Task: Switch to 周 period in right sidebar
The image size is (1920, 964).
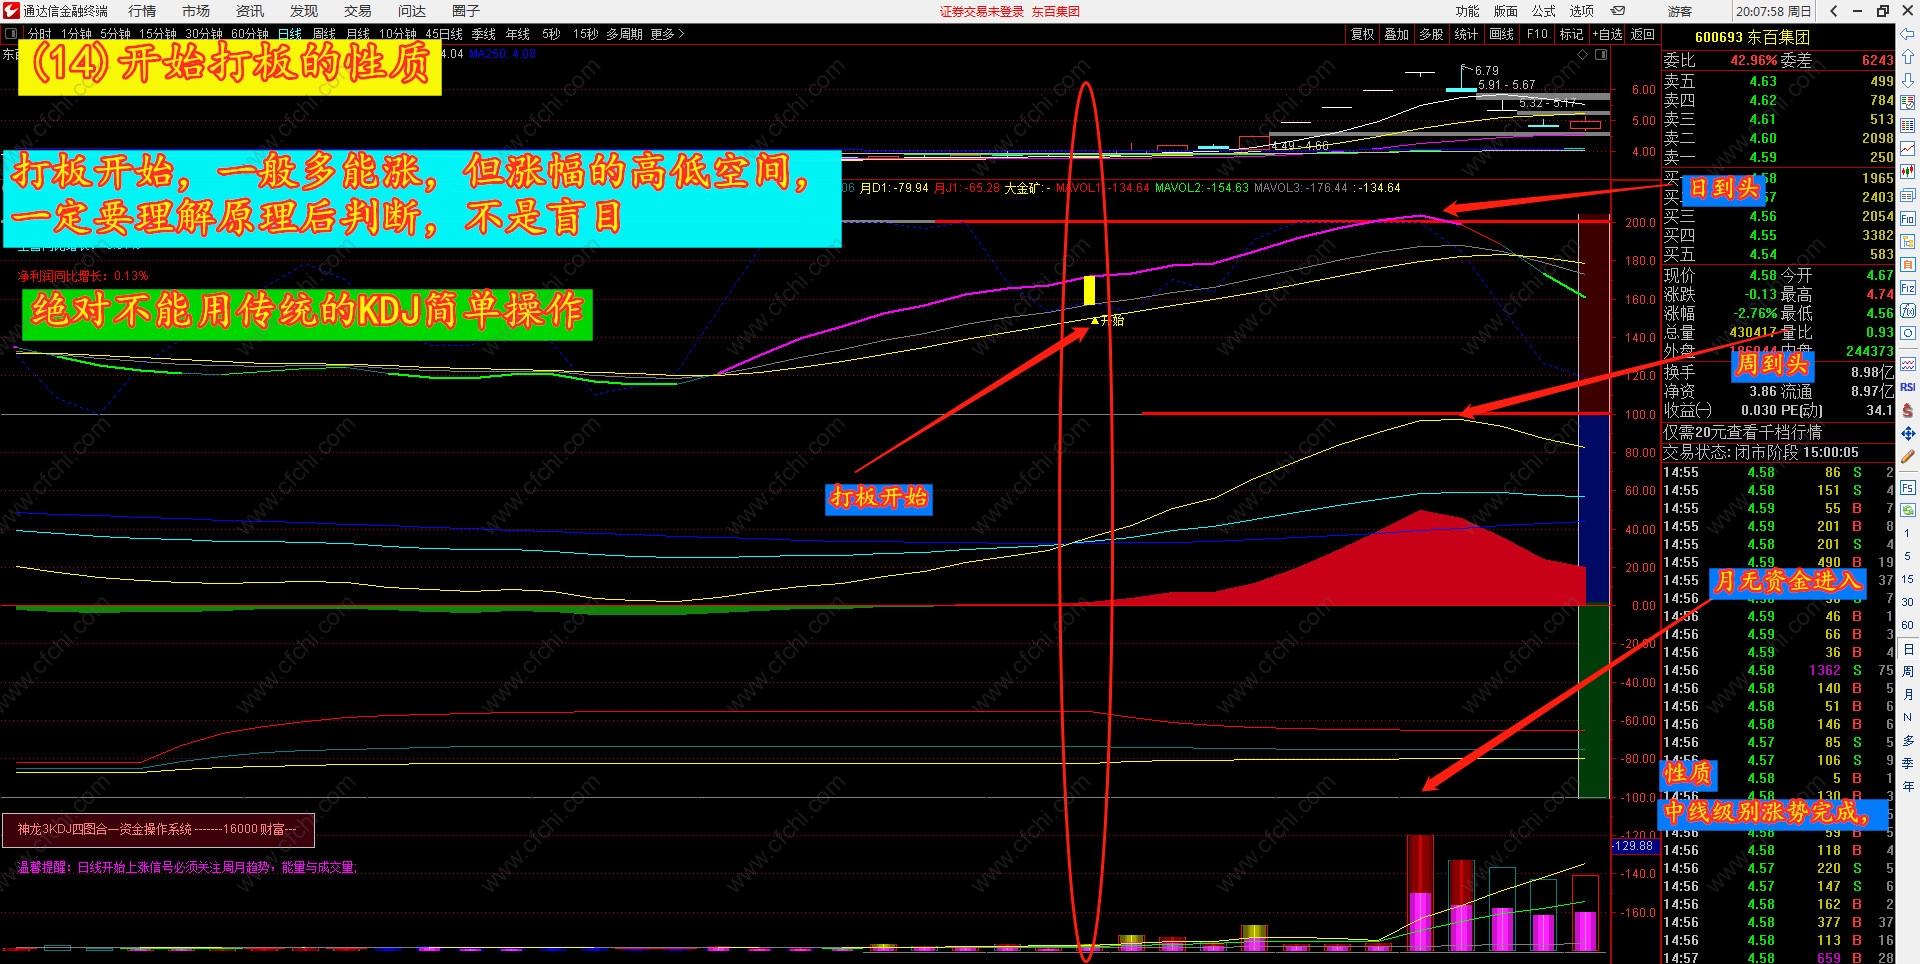Action: pyautogui.click(x=1908, y=671)
